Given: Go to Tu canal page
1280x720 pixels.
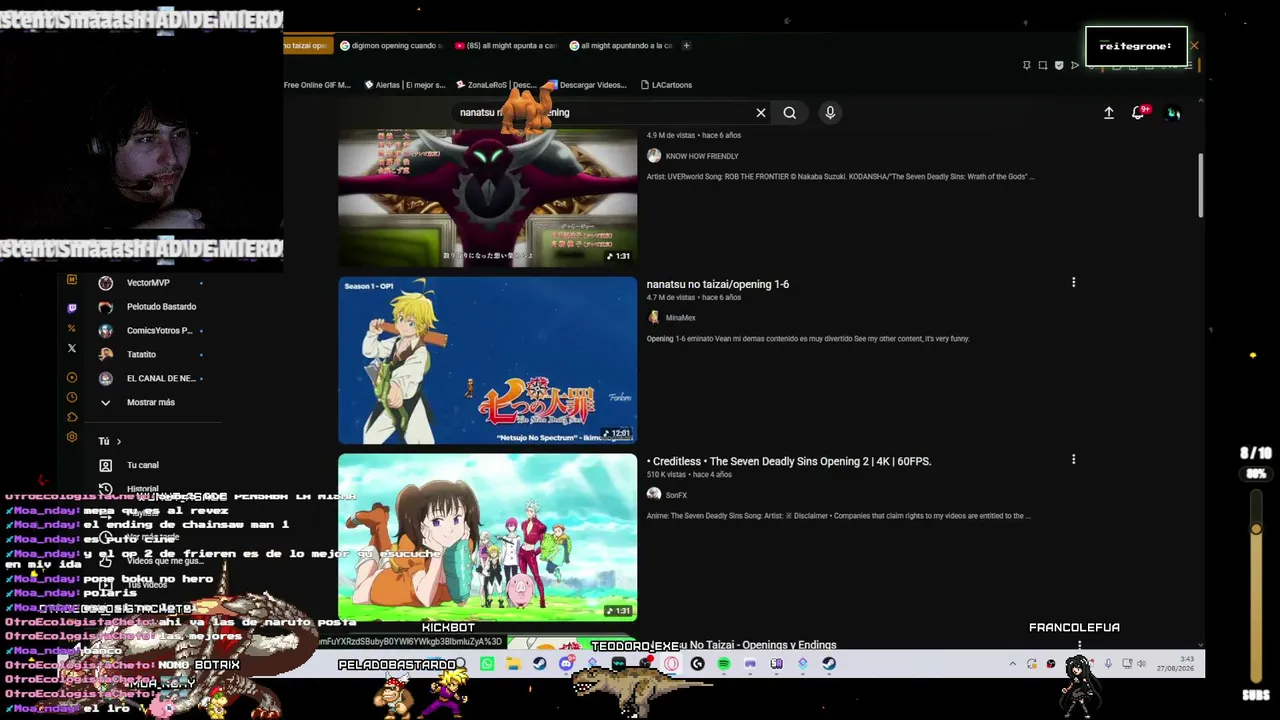Looking at the screenshot, I should pos(143,465).
